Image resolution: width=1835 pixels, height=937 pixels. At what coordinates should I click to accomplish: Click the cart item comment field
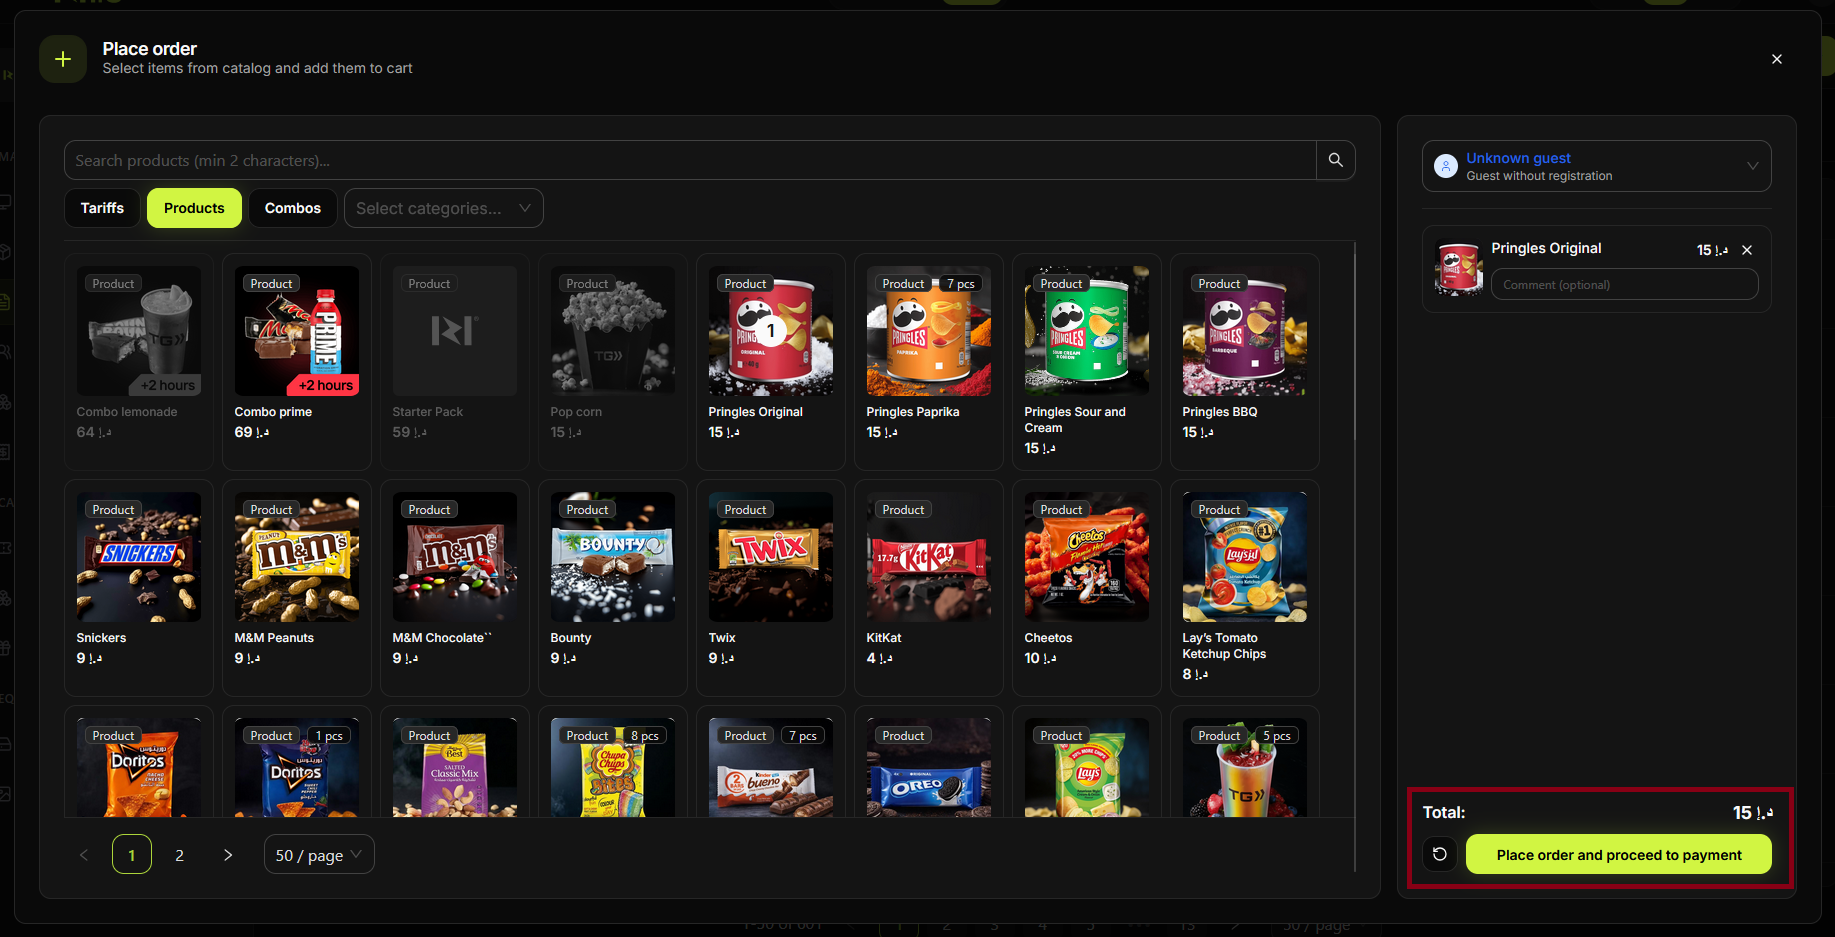click(x=1624, y=285)
